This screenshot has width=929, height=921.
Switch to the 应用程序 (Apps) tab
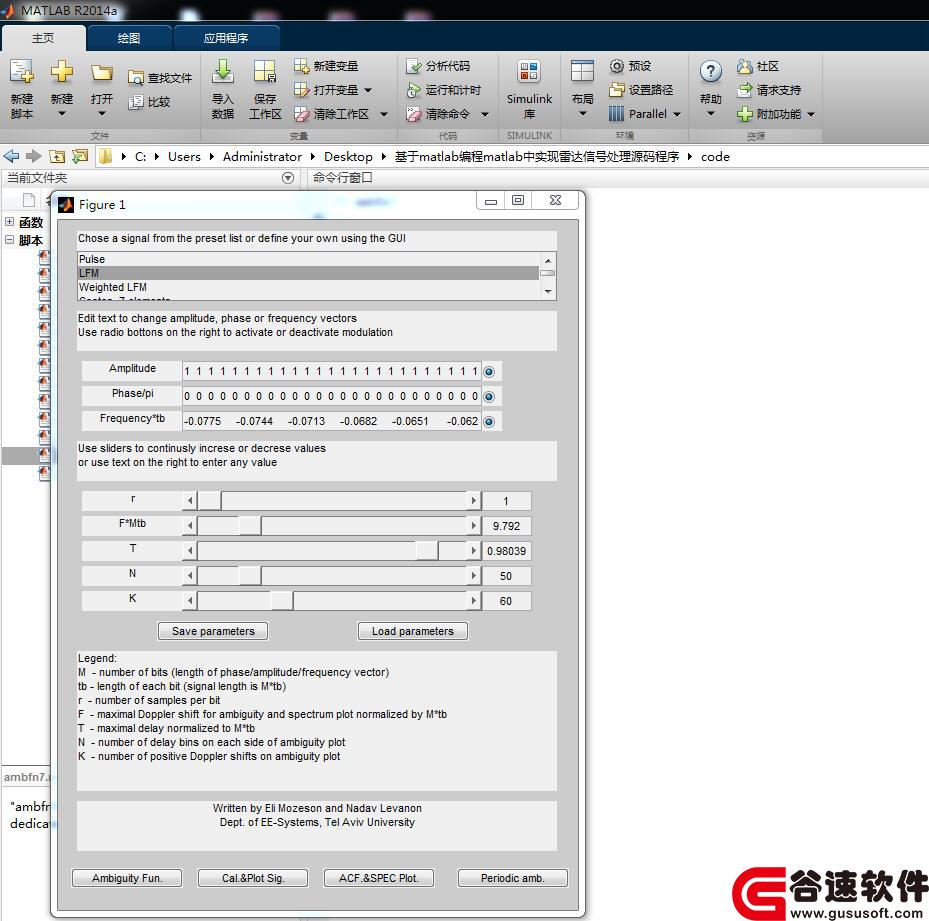point(226,39)
